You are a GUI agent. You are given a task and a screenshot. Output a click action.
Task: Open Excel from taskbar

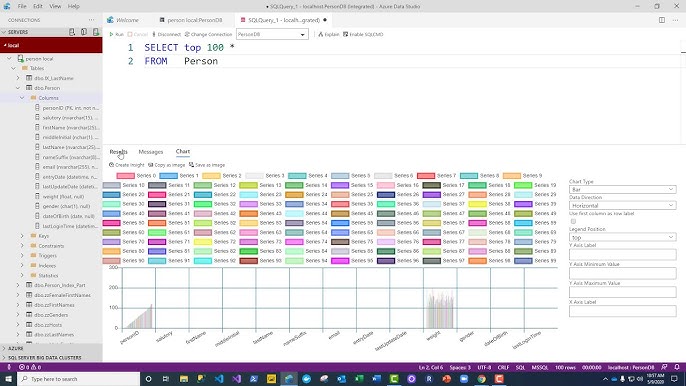tap(359, 379)
